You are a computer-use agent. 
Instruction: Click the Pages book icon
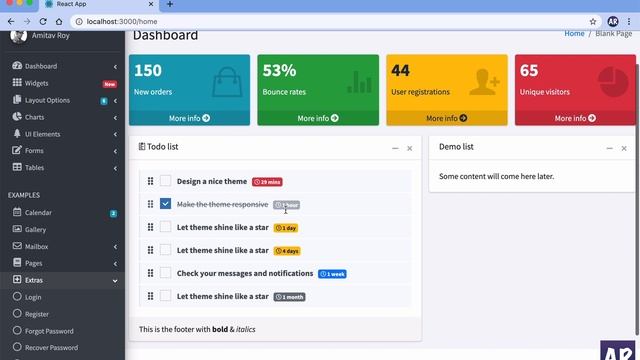(17, 262)
